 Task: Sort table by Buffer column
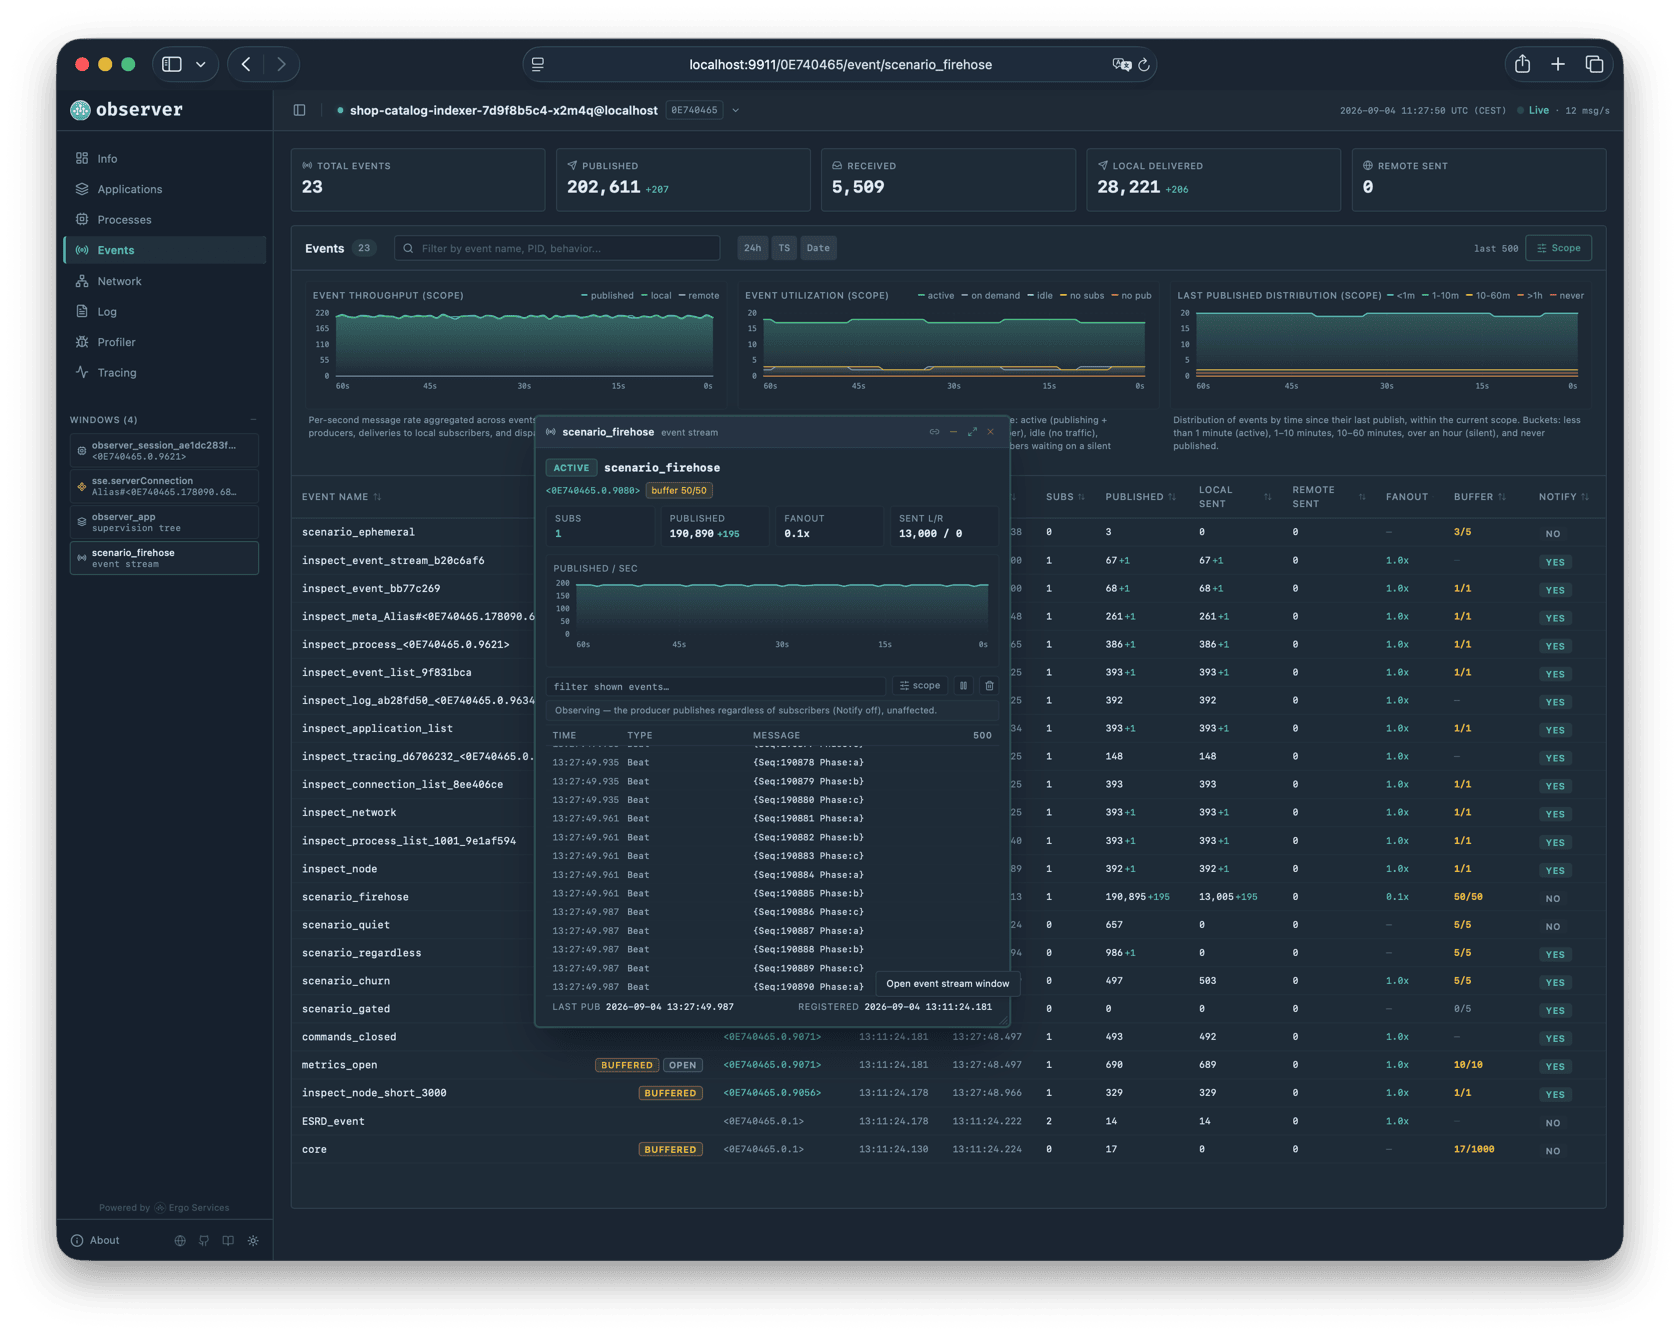tap(1480, 497)
